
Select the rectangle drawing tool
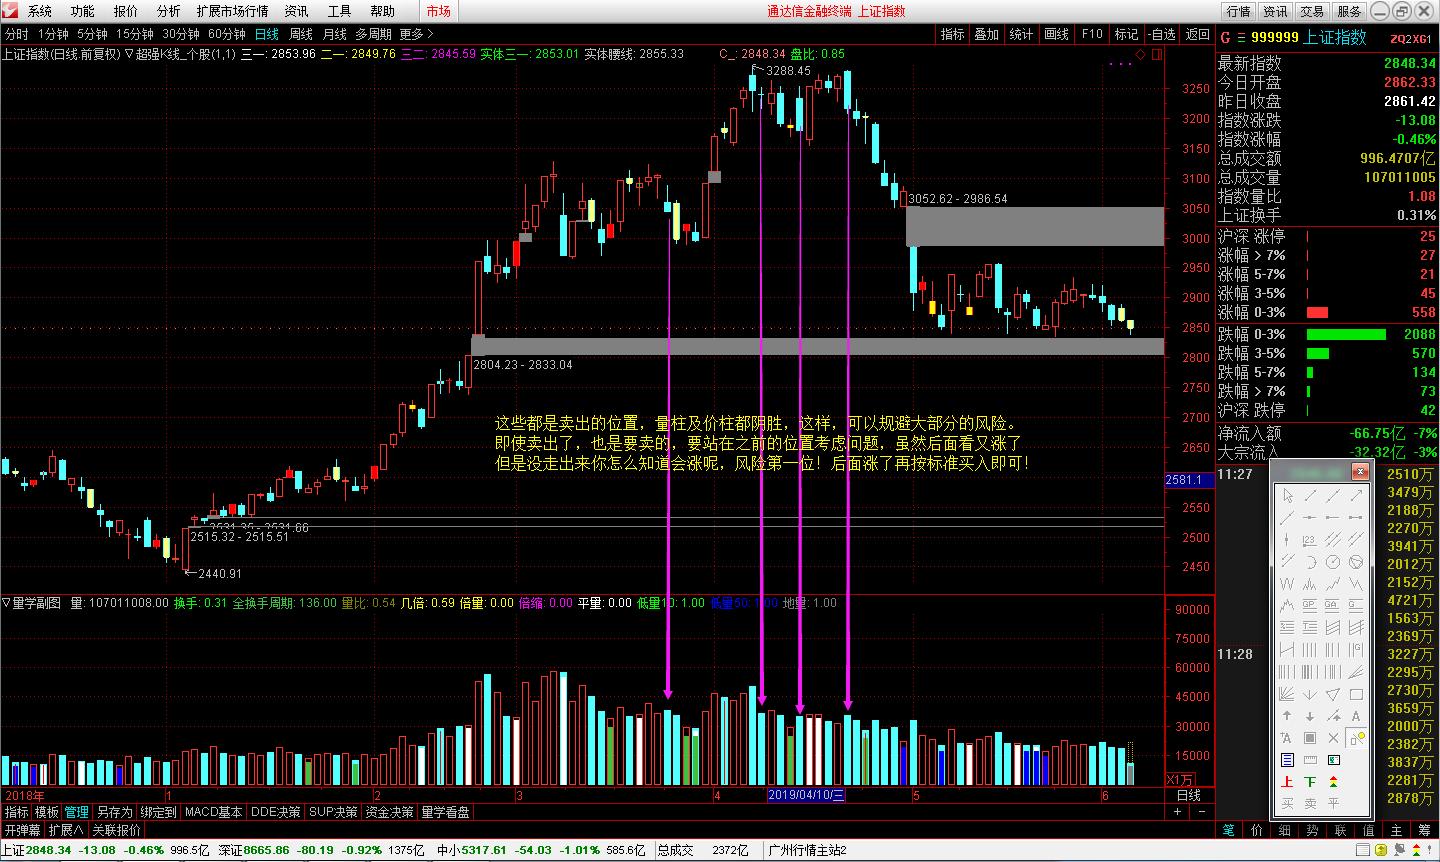tap(1356, 694)
